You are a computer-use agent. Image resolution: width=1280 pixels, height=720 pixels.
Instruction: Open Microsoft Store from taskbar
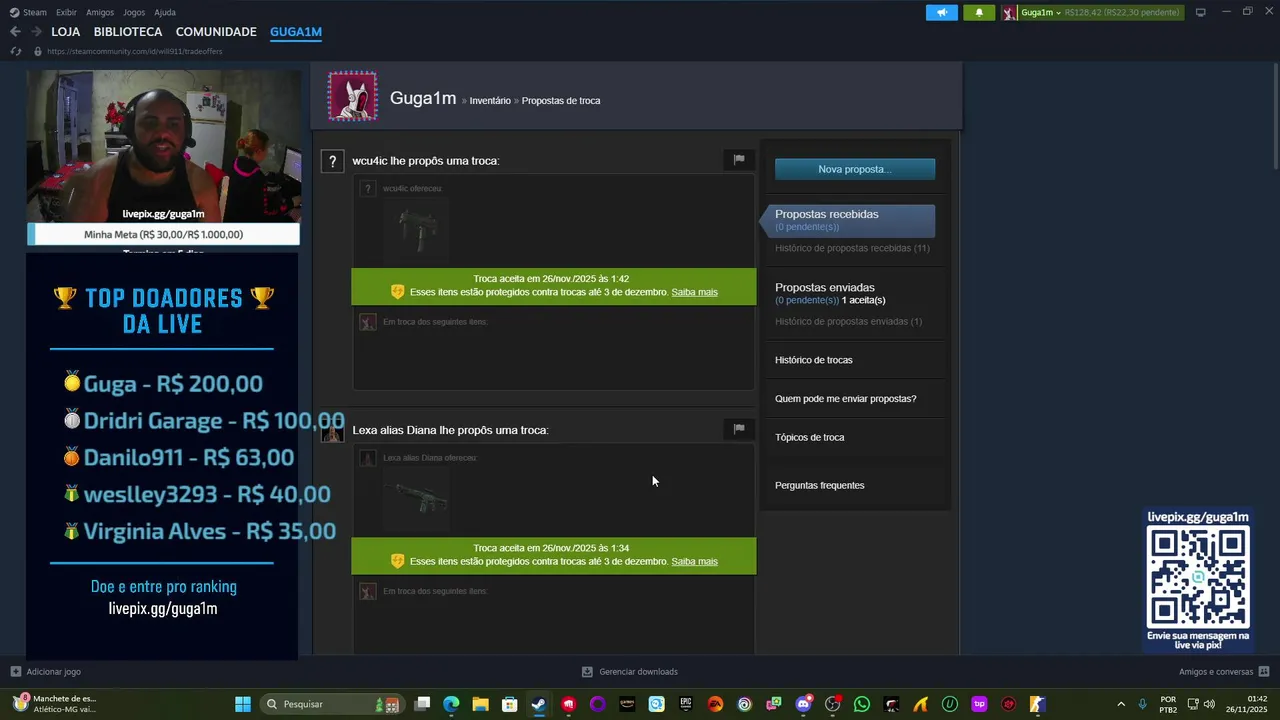[x=509, y=704]
